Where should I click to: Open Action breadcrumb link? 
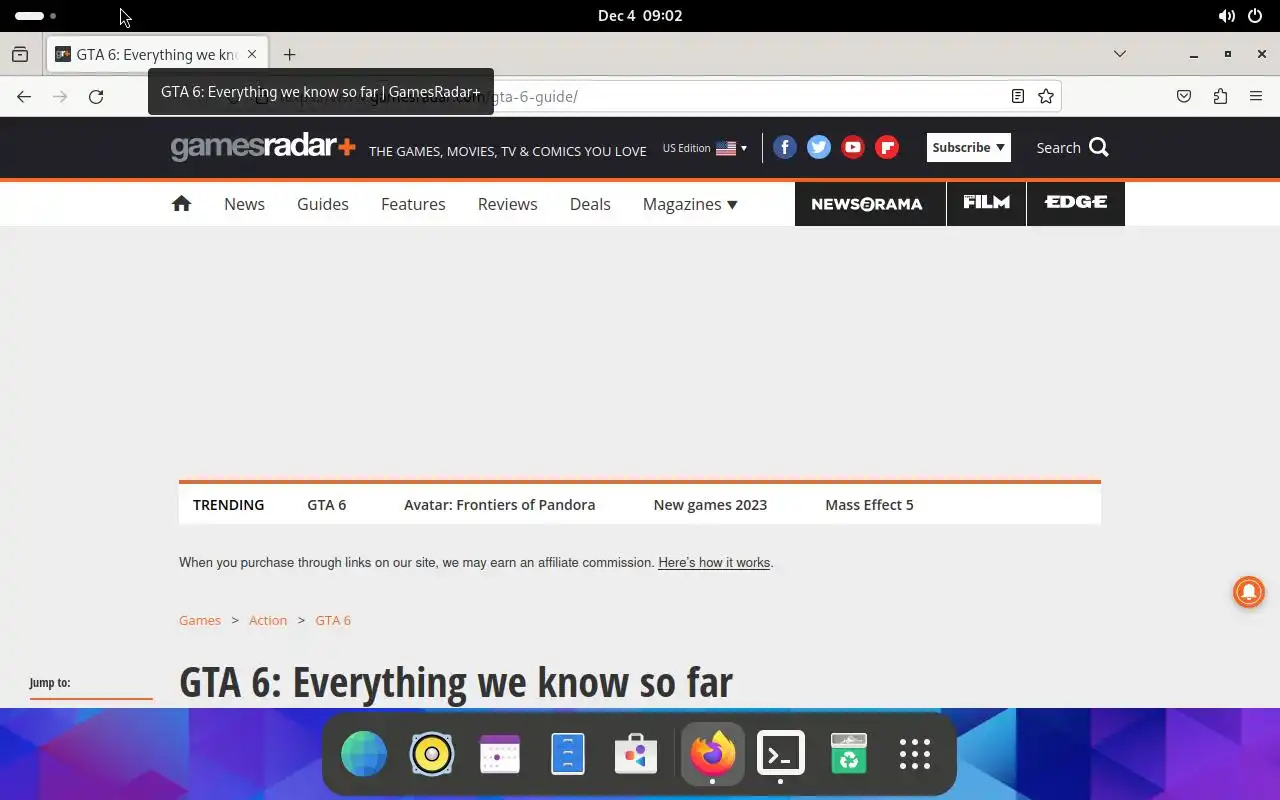[x=268, y=620]
